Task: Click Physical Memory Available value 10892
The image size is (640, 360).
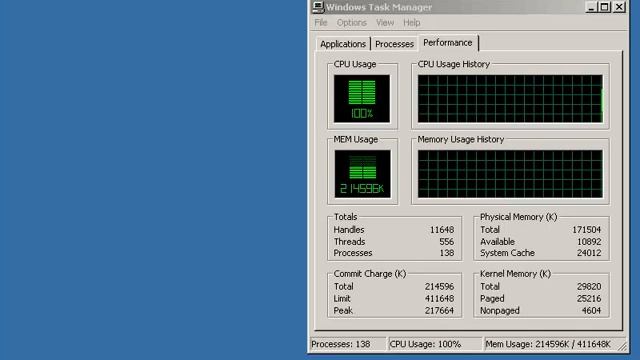Action: click(x=589, y=242)
